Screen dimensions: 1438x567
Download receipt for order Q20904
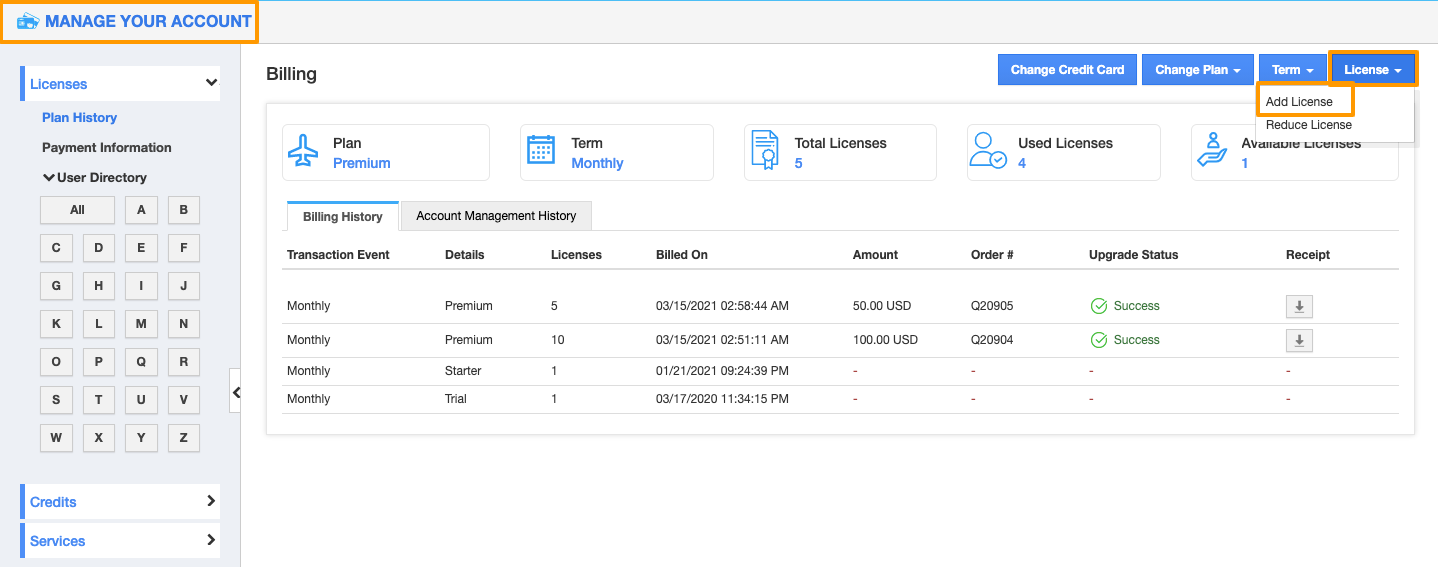tap(1298, 341)
